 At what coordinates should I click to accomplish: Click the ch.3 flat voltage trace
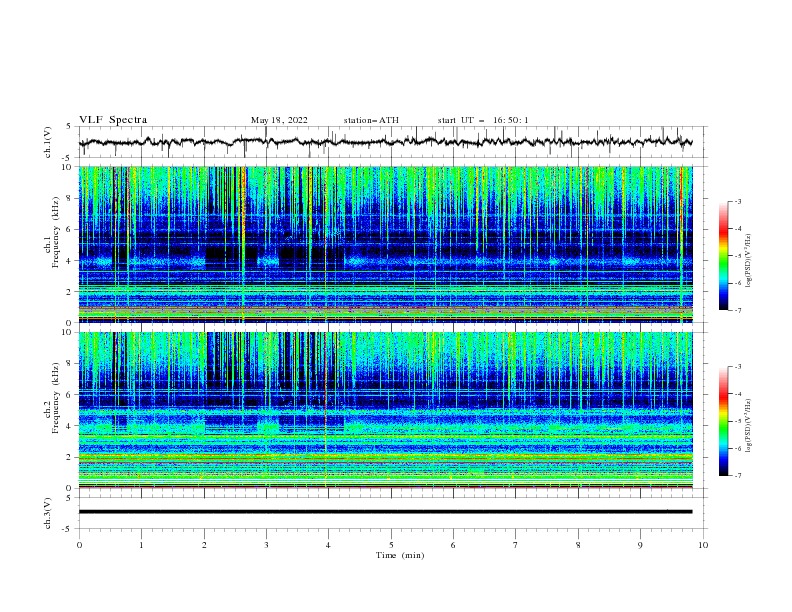[385, 512]
